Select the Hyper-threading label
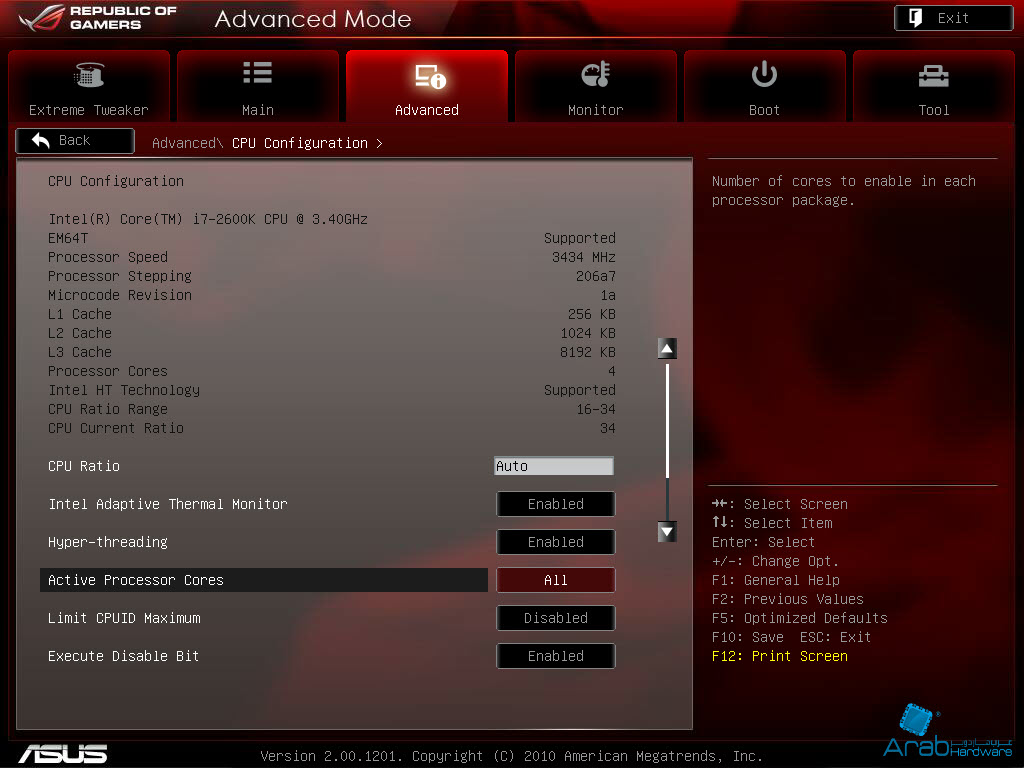Image resolution: width=1024 pixels, height=768 pixels. [x=108, y=542]
